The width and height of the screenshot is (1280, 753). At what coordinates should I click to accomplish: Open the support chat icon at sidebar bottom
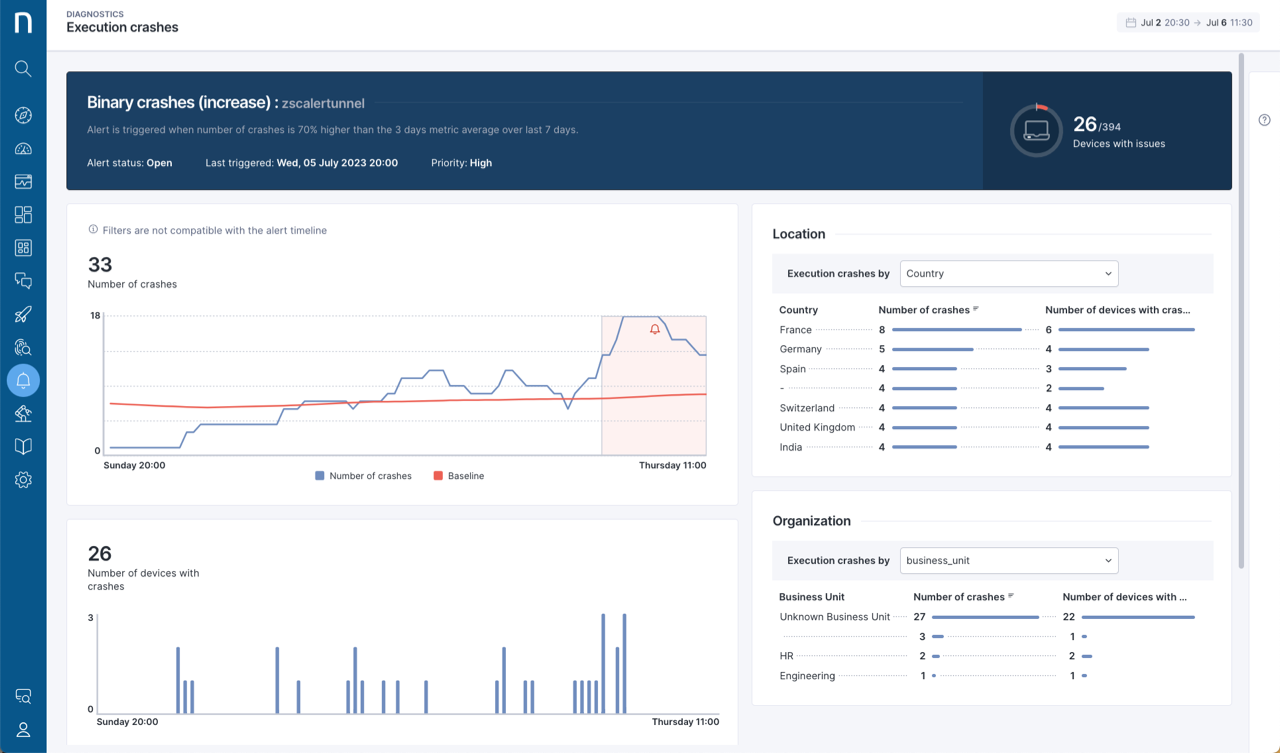(23, 695)
